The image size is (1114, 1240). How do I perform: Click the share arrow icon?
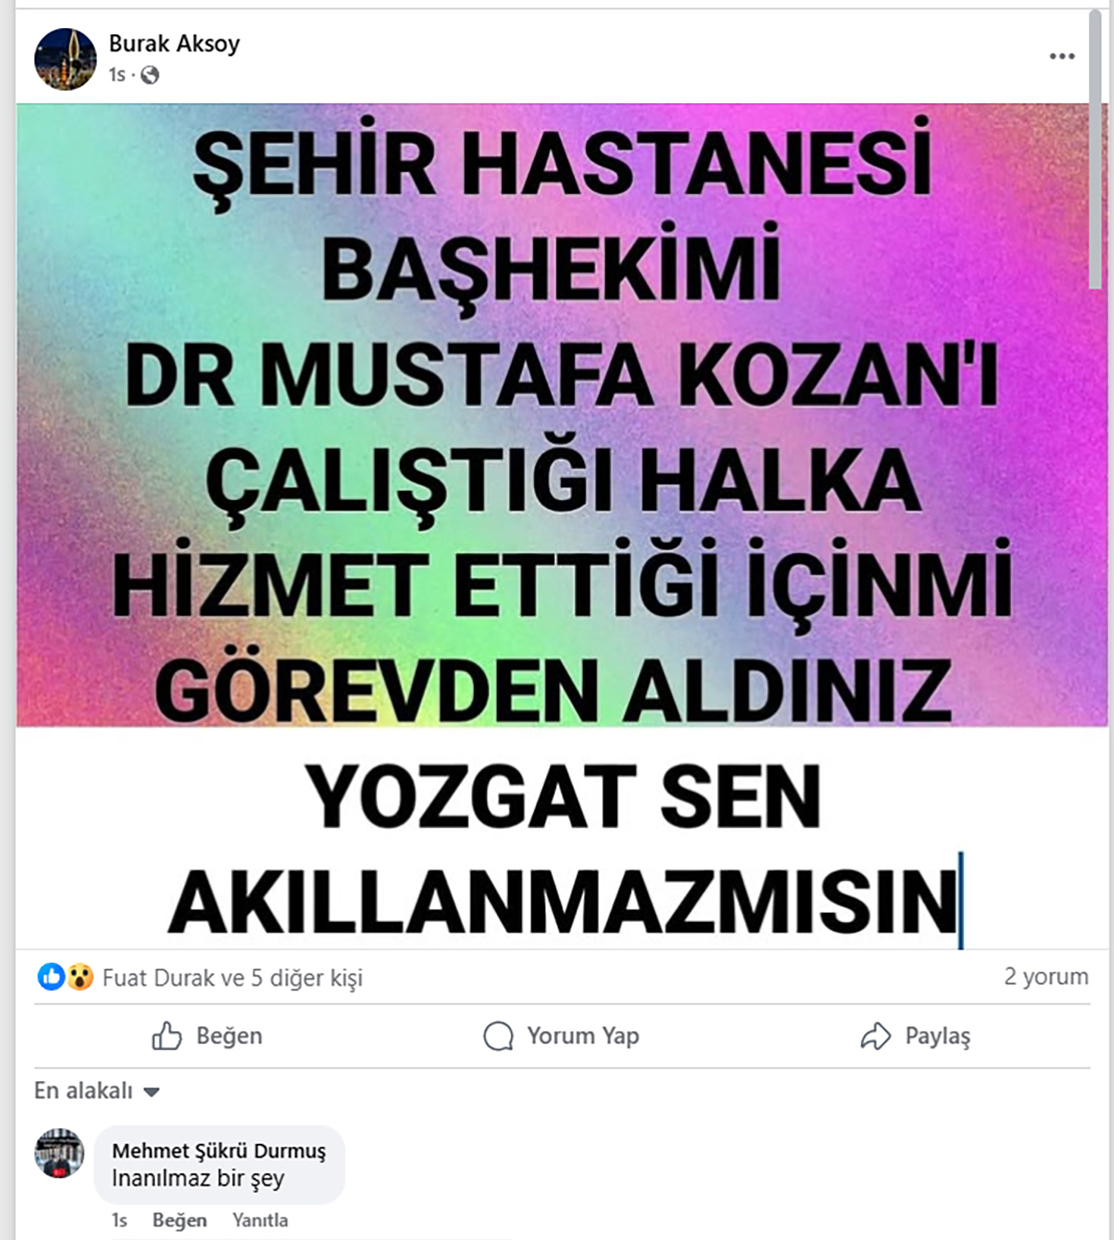875,1036
